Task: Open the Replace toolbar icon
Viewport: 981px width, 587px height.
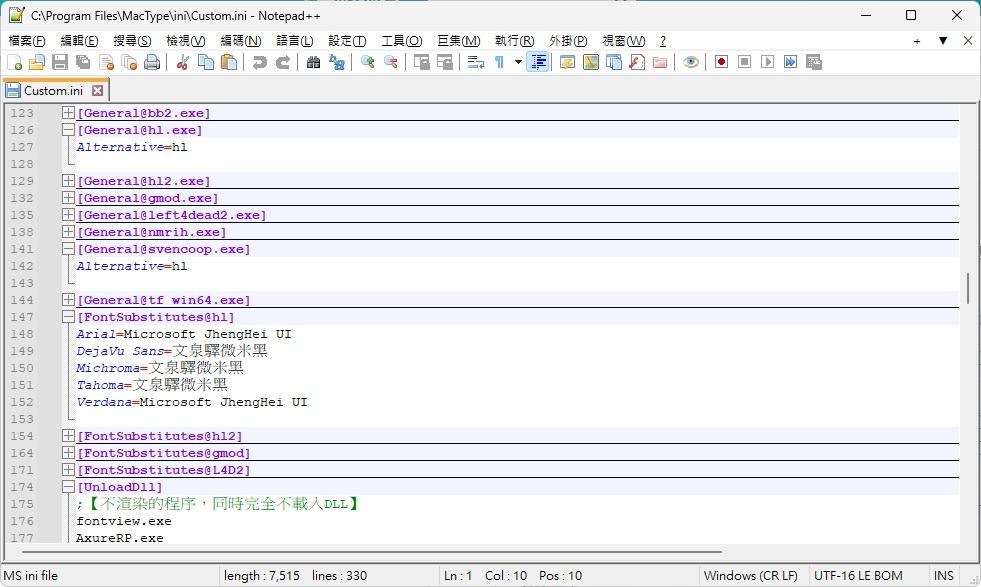Action: click(337, 62)
